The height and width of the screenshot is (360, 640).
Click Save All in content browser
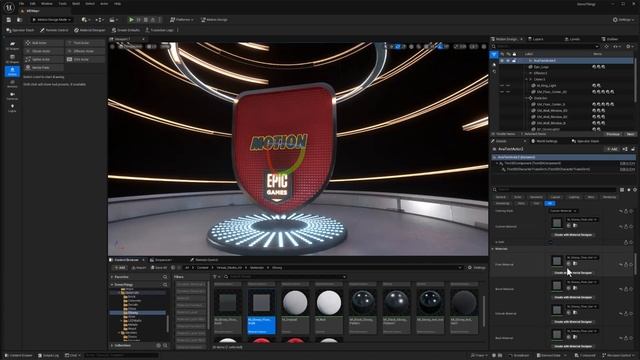coord(158,268)
